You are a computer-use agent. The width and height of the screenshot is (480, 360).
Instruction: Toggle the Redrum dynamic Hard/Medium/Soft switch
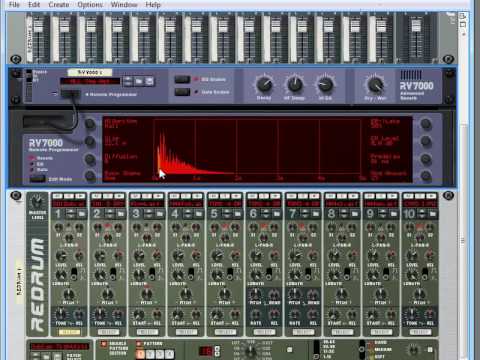pos(362,349)
